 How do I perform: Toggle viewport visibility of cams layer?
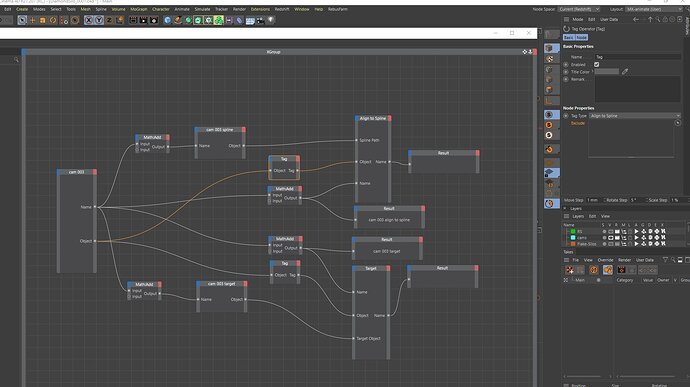coord(611,238)
